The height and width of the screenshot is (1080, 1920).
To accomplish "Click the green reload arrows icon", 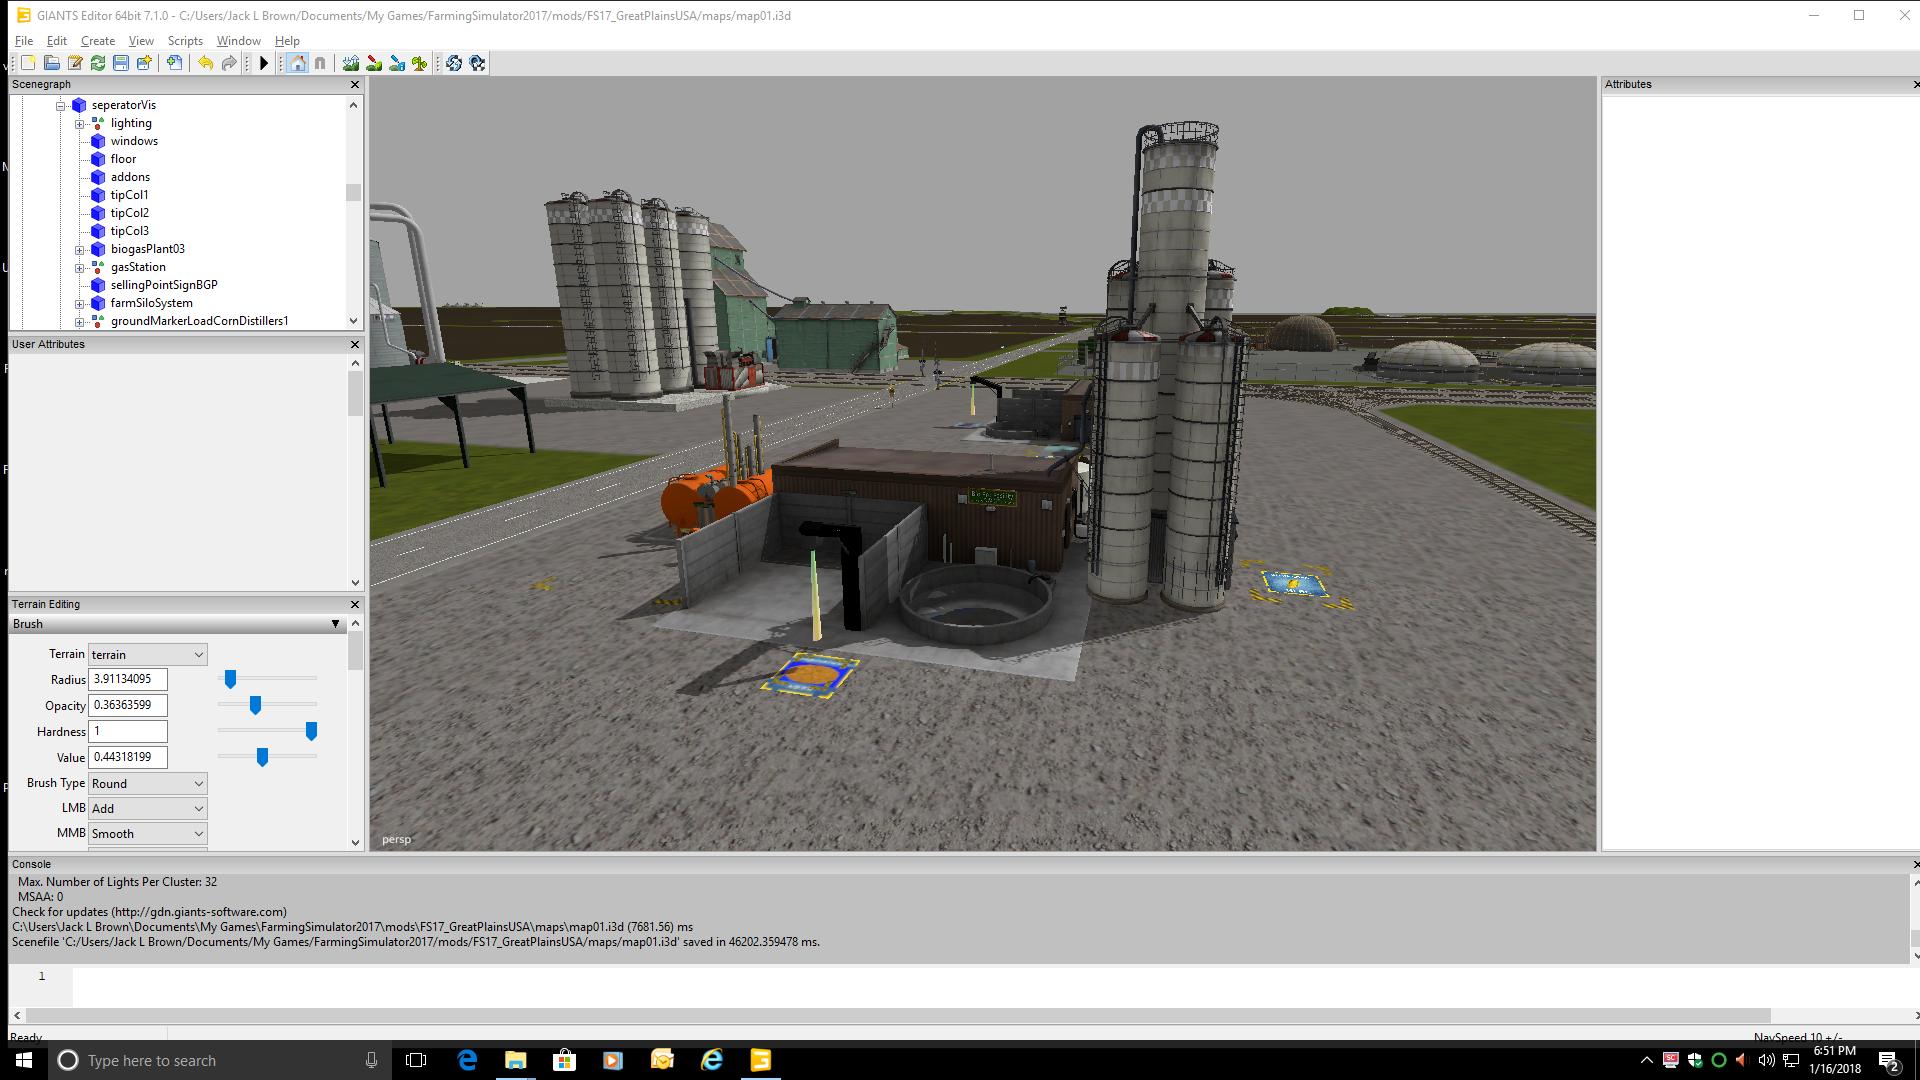I will pos(98,63).
